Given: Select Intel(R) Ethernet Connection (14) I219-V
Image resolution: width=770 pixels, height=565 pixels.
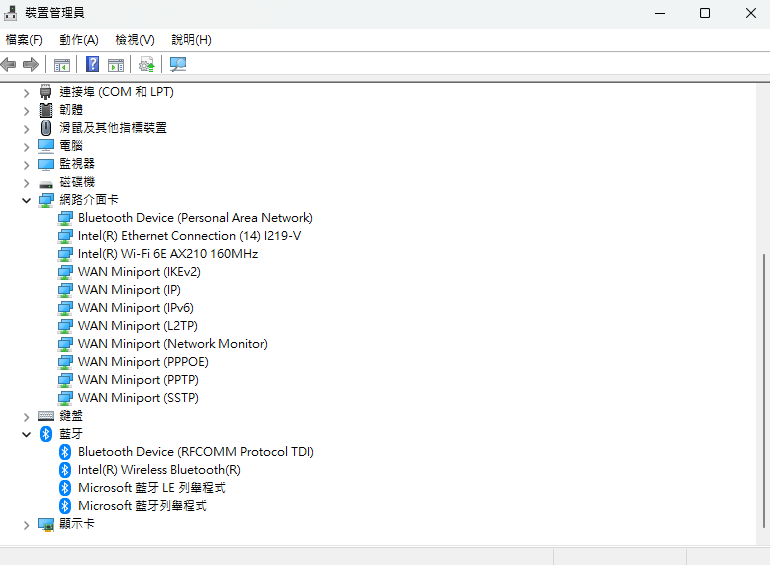Looking at the screenshot, I should (190, 236).
